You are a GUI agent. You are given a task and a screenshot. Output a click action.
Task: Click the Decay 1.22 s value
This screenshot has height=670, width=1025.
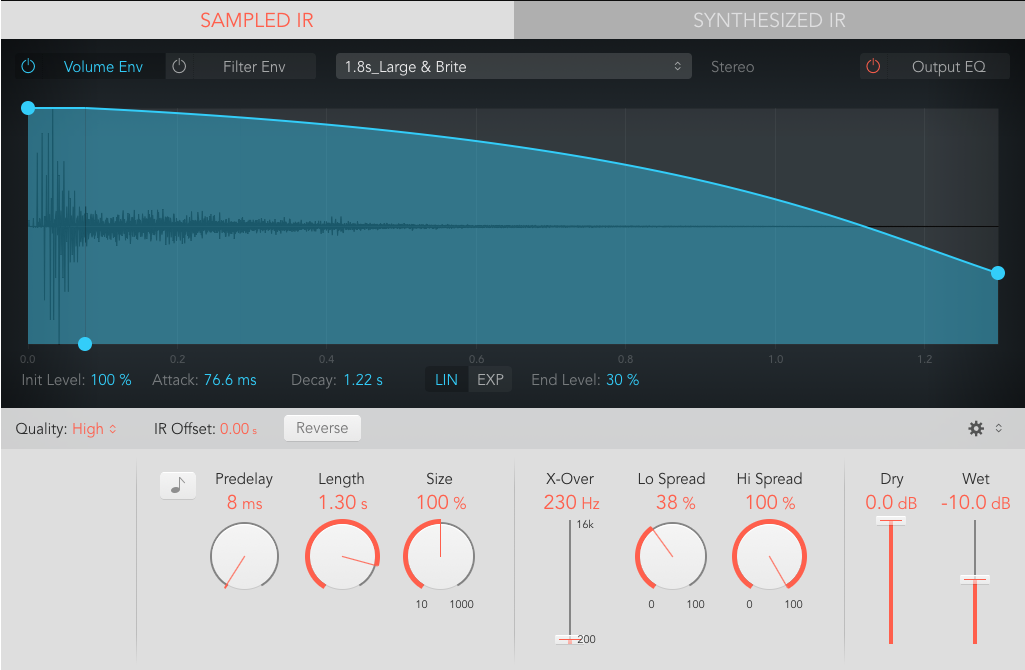point(363,380)
